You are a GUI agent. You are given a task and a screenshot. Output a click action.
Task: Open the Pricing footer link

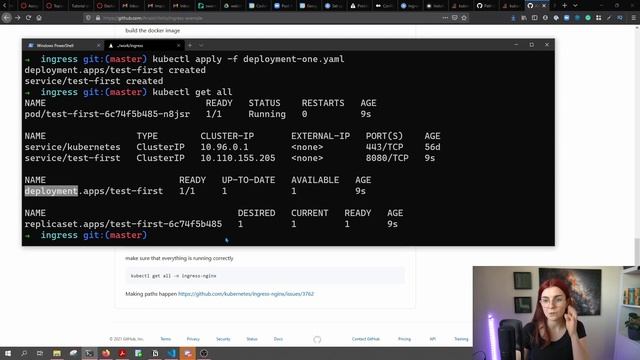[404, 339]
